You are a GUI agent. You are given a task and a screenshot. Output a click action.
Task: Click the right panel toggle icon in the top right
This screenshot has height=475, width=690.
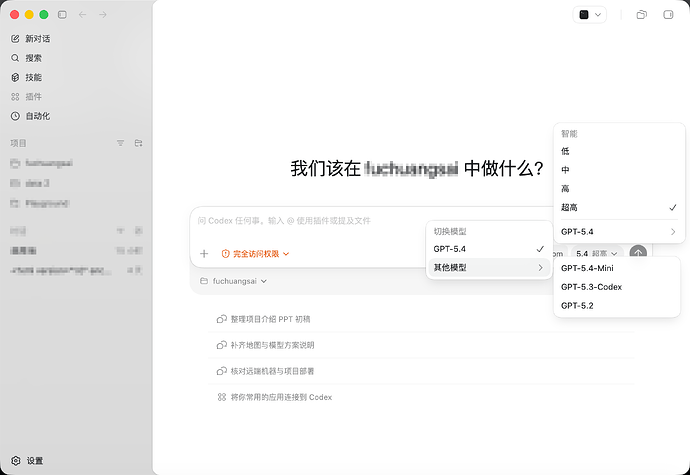(x=668, y=15)
